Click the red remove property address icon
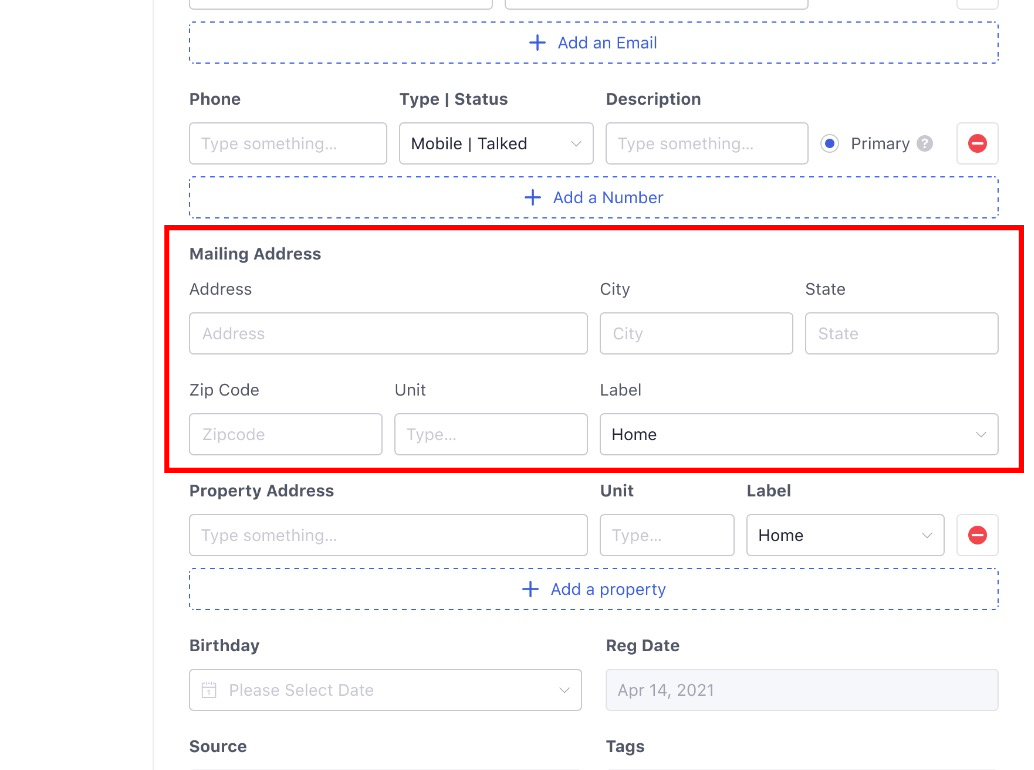The height and width of the screenshot is (770, 1034). click(x=977, y=536)
